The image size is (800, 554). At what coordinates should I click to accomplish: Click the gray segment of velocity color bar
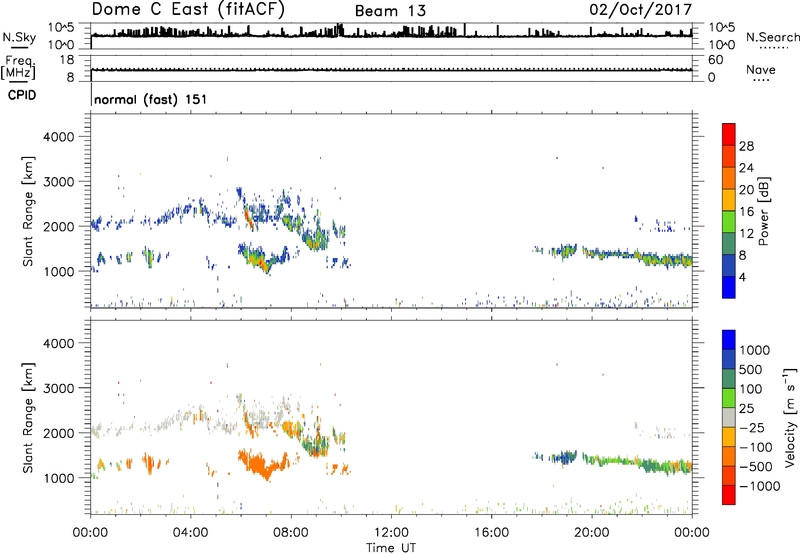point(729,417)
